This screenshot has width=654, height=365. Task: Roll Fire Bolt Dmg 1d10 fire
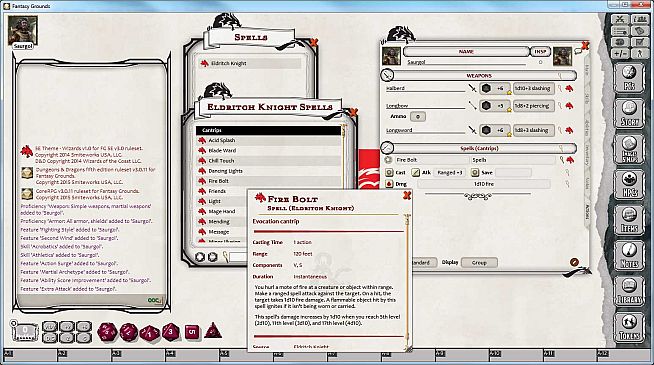point(484,184)
